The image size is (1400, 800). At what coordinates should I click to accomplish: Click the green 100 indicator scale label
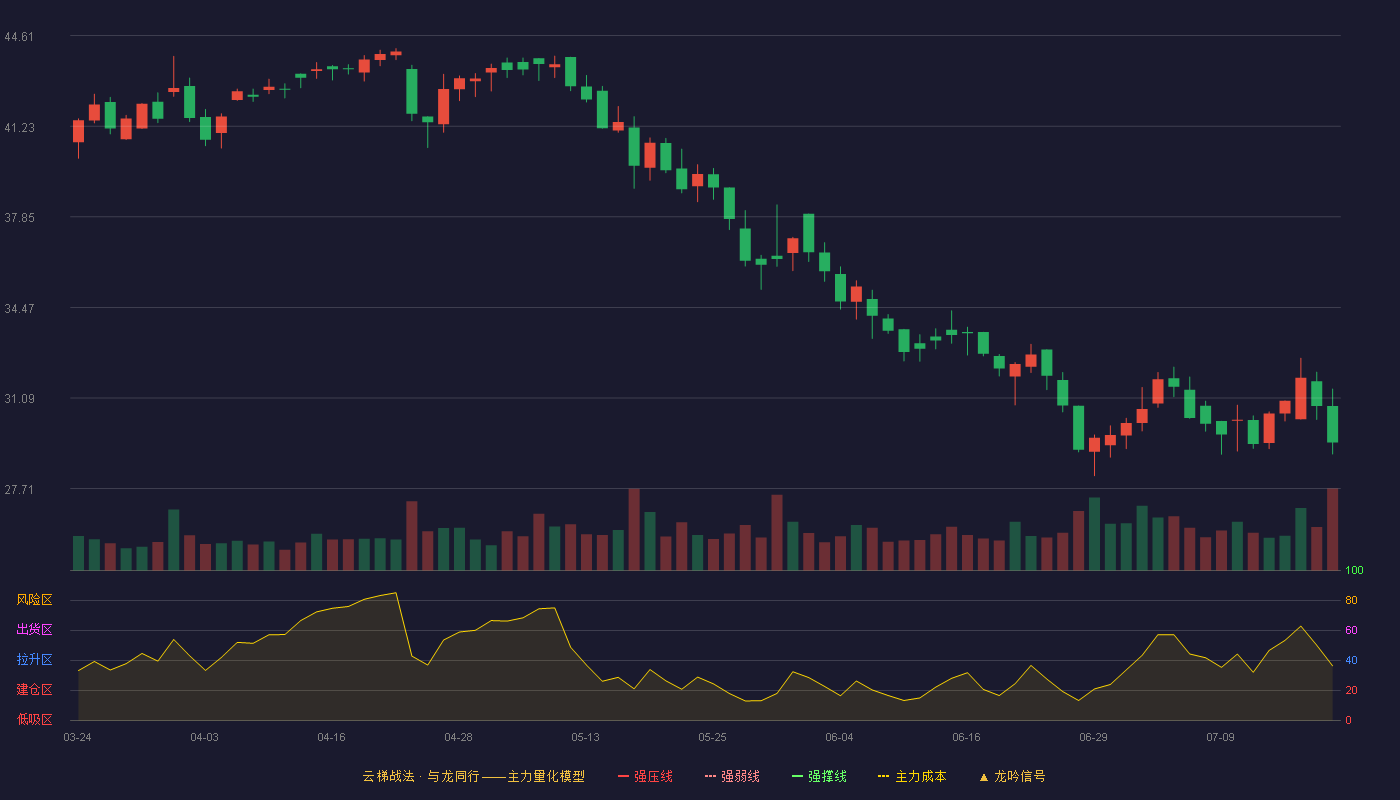click(1354, 571)
